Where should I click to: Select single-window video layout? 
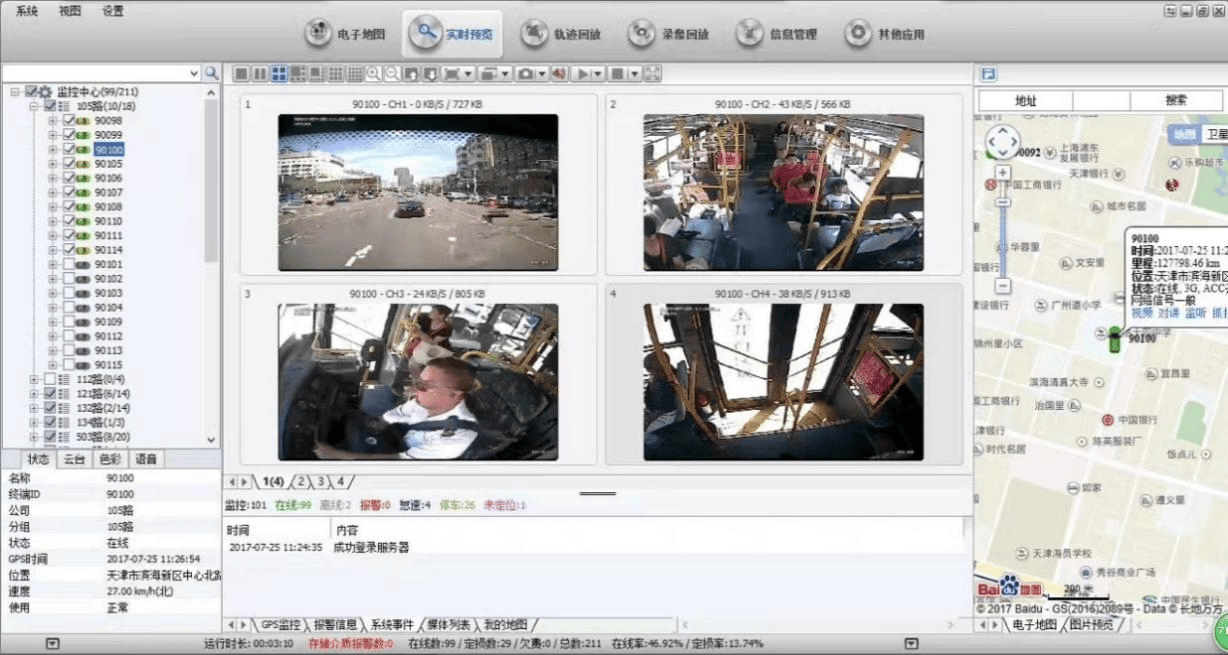coord(242,74)
